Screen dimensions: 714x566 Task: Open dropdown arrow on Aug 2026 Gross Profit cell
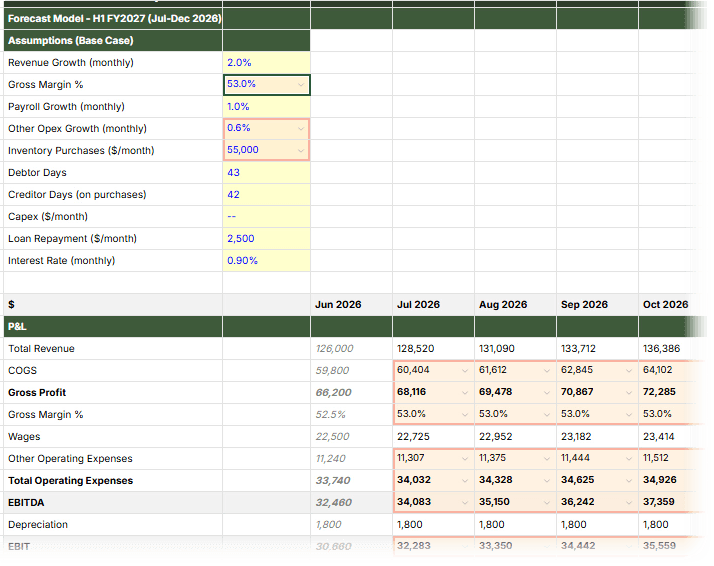click(x=546, y=393)
